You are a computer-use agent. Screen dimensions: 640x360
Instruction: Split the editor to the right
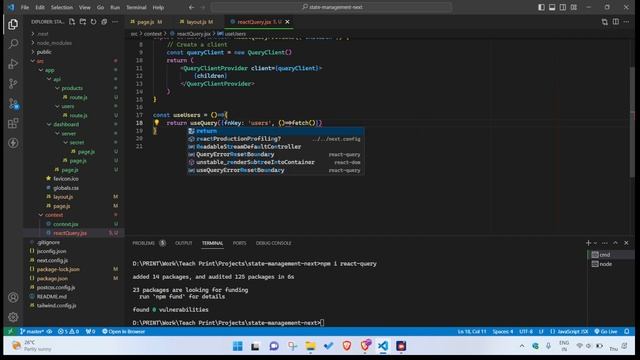click(616, 22)
